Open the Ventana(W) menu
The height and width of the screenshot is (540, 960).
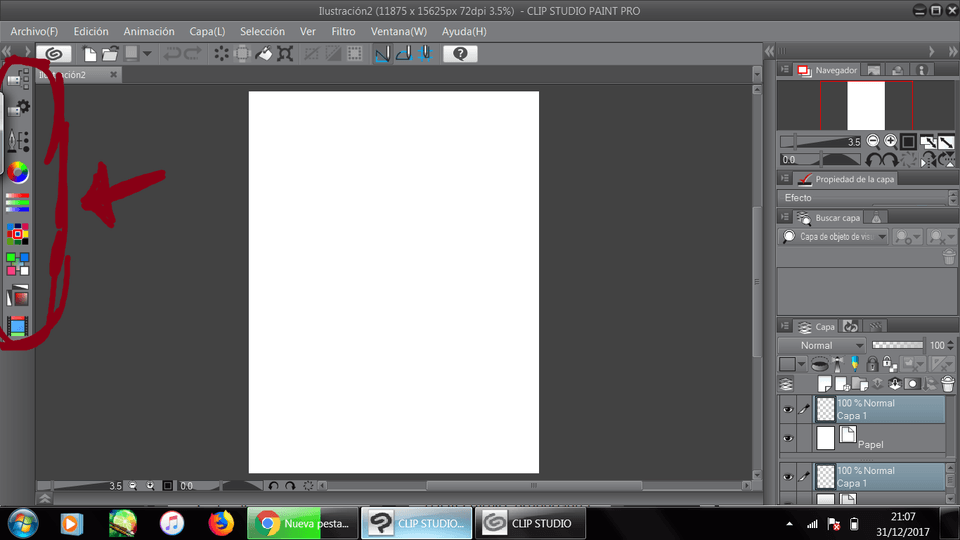pyautogui.click(x=399, y=31)
